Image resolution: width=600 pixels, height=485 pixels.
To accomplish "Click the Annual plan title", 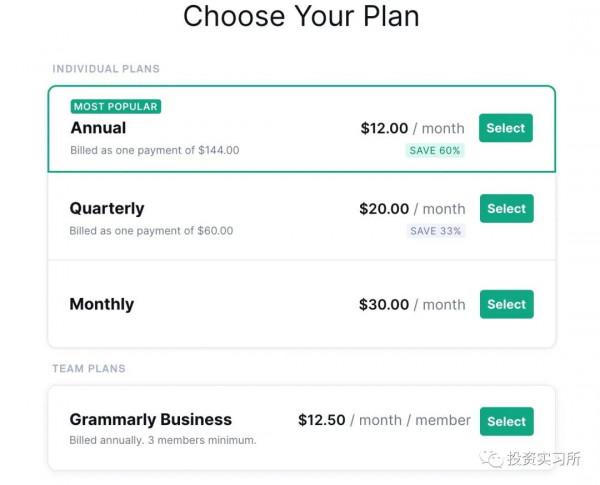I will (x=98, y=128).
